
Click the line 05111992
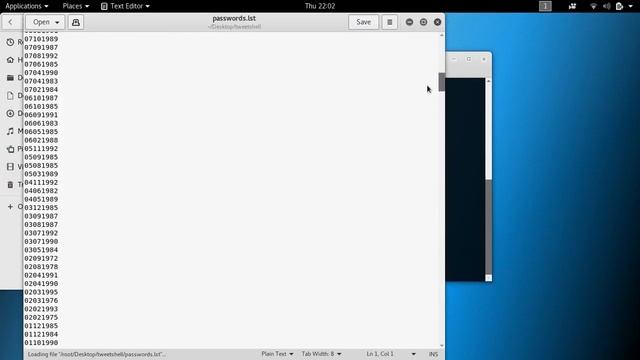point(41,149)
